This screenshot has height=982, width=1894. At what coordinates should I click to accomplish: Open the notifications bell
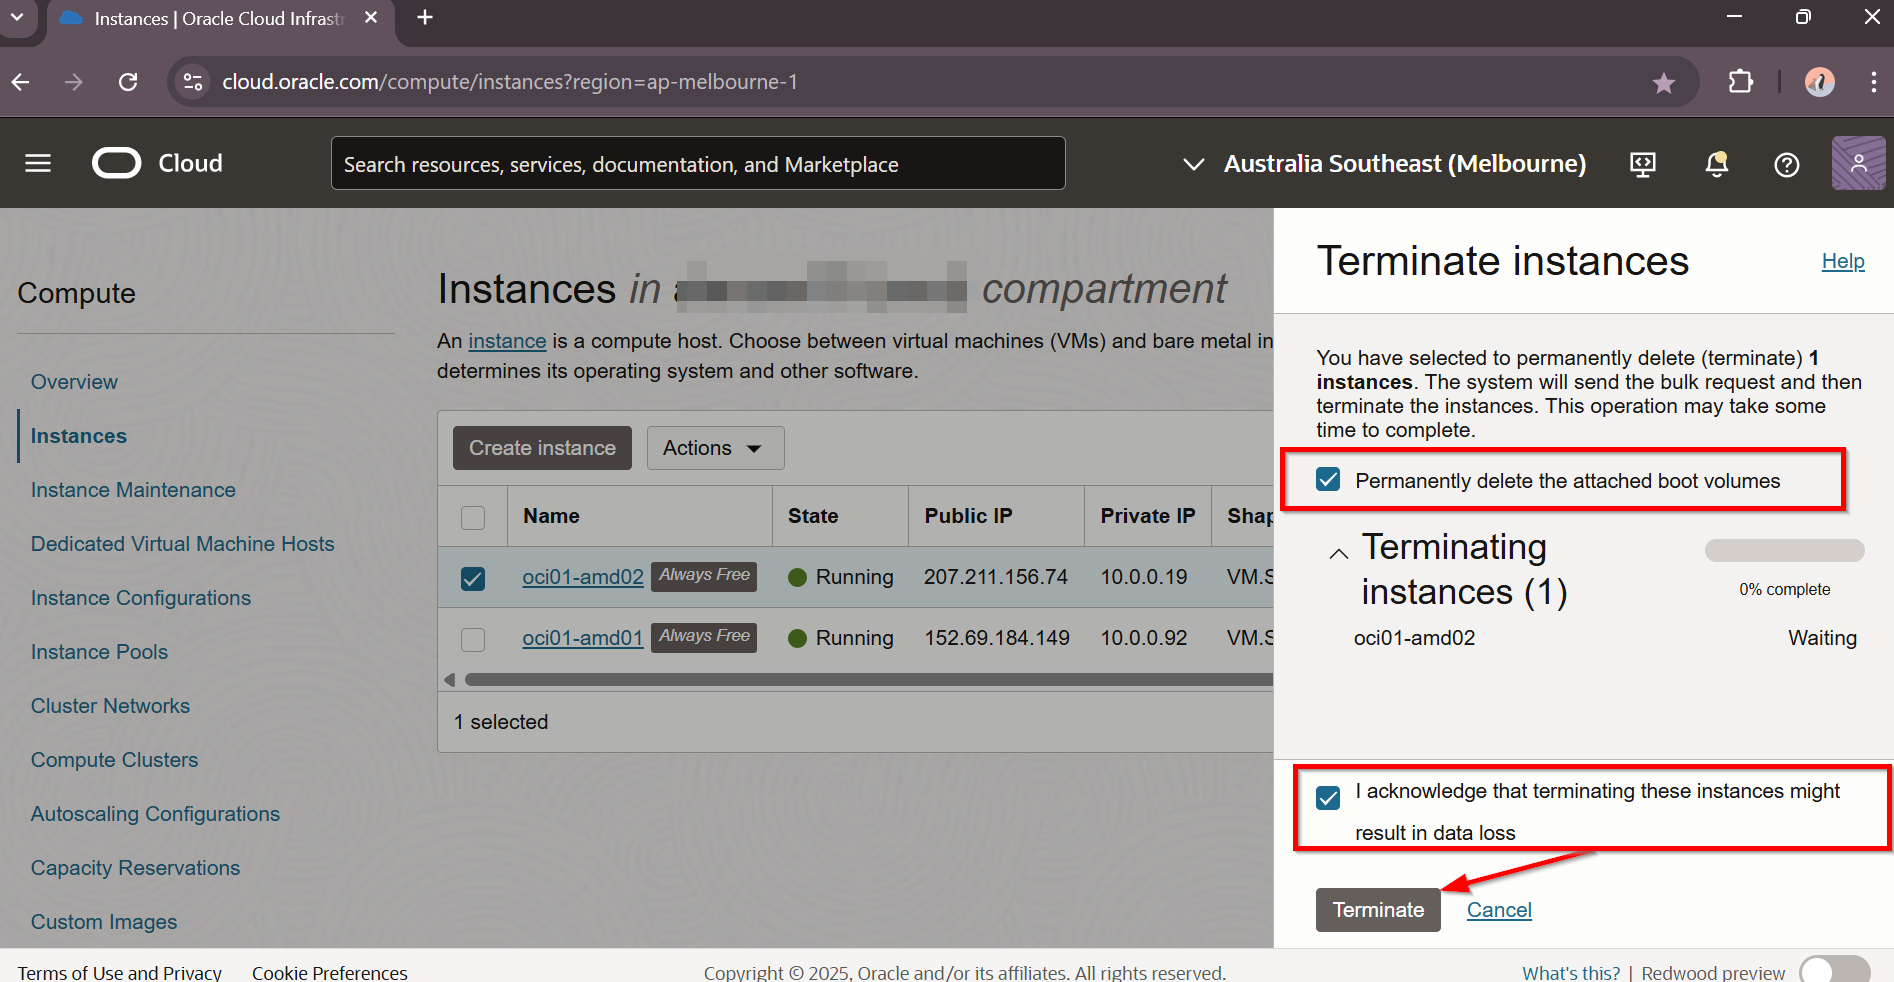tap(1716, 164)
